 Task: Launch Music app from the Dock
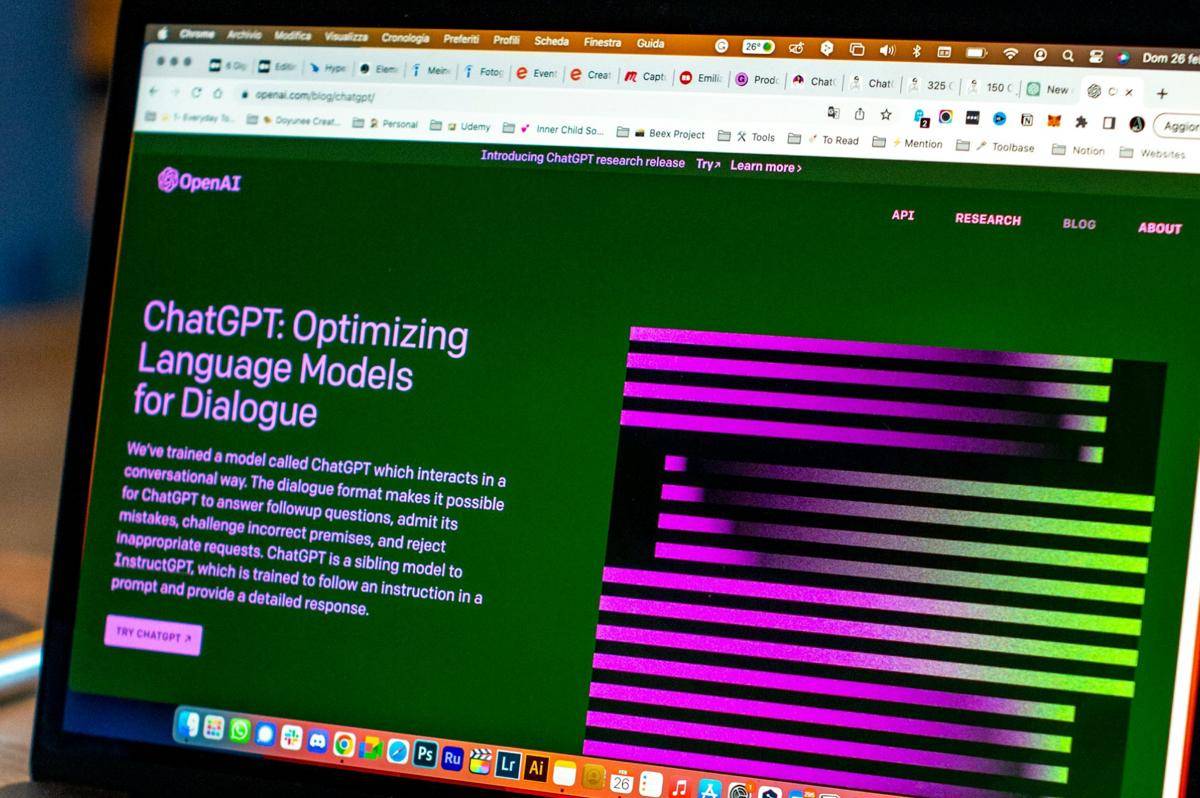[x=680, y=788]
